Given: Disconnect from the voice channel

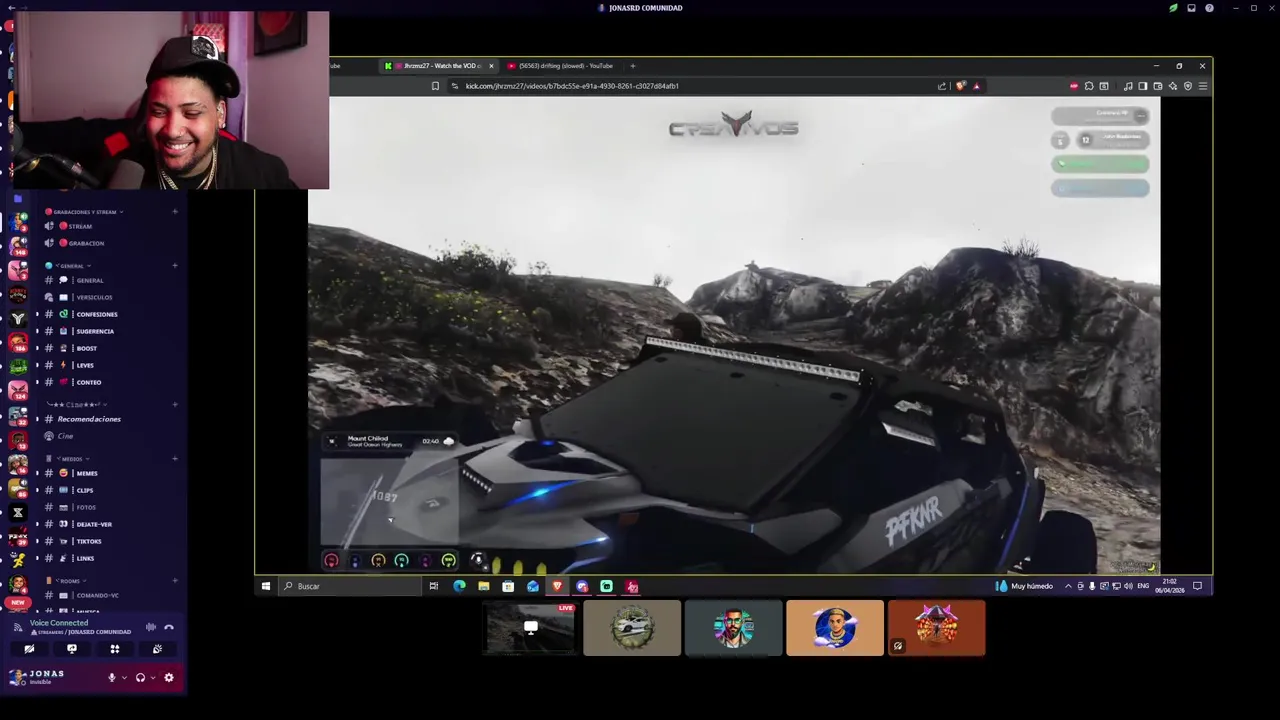Looking at the screenshot, I should [169, 627].
